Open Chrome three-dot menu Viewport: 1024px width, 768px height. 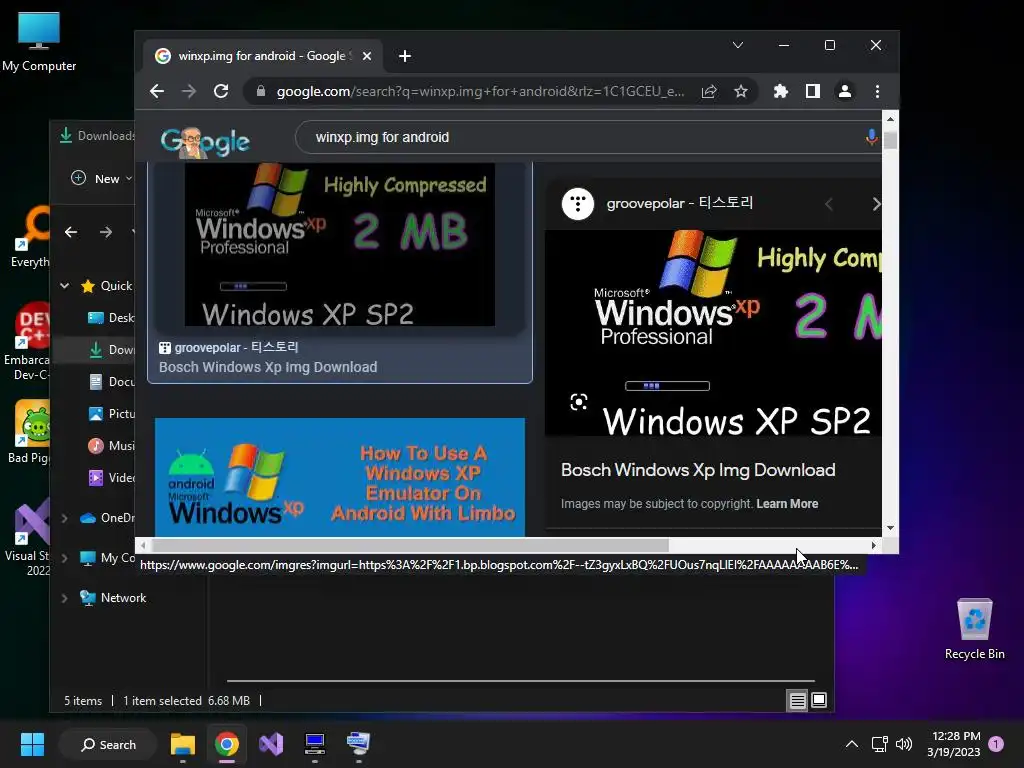tap(877, 91)
